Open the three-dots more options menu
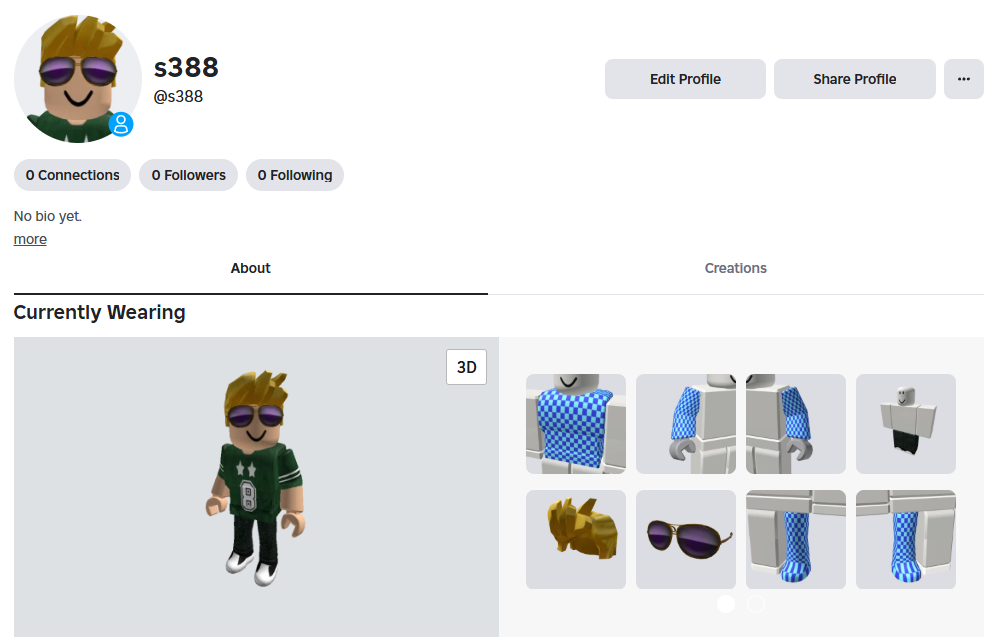989x641 pixels. click(x=963, y=79)
